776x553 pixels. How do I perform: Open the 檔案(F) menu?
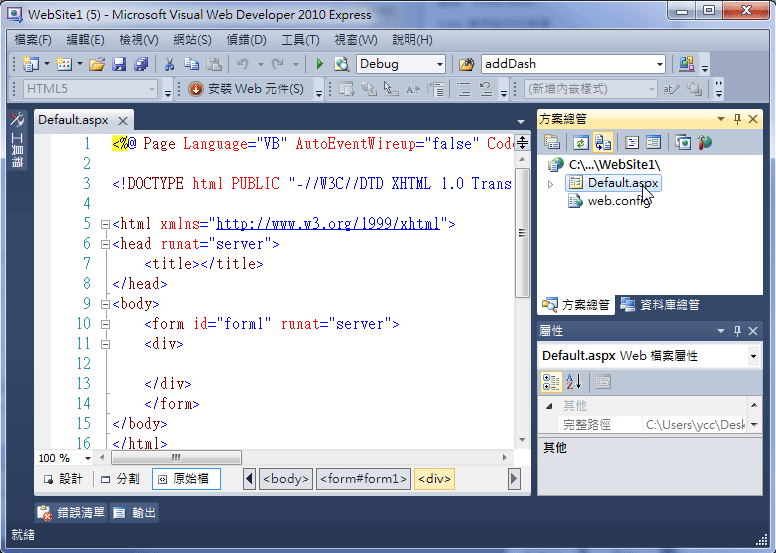(x=33, y=40)
